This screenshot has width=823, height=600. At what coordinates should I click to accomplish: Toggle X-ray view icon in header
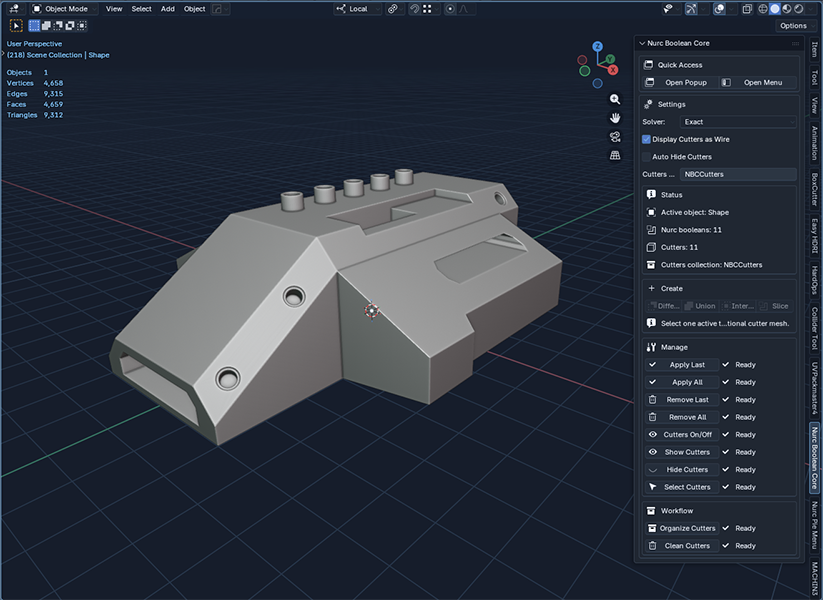[747, 9]
